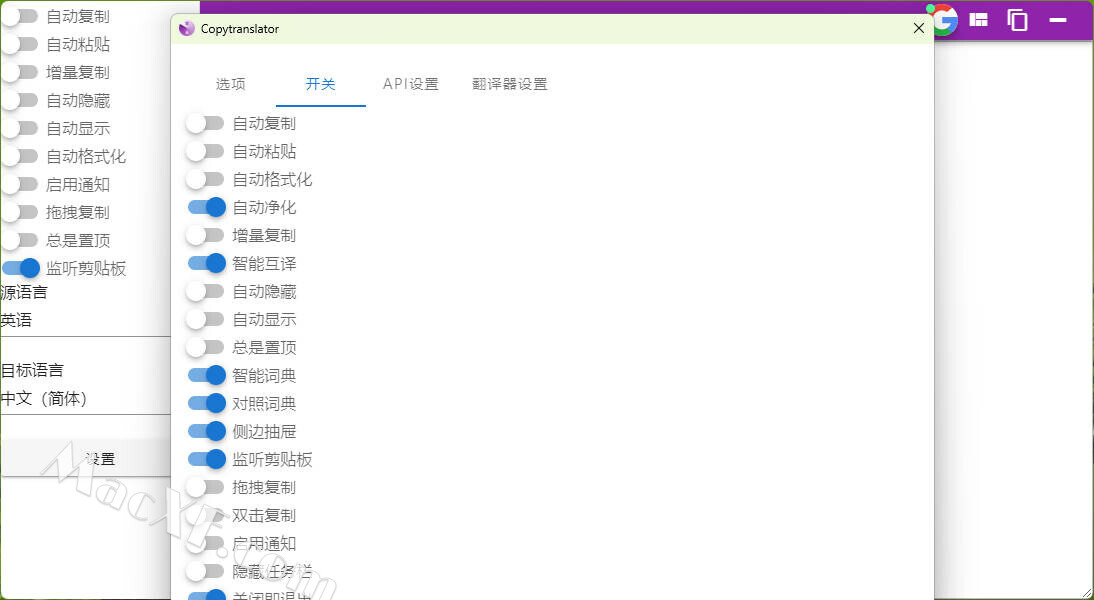Click the 设置 button in the left panel
Image resolution: width=1094 pixels, height=600 pixels.
[99, 459]
